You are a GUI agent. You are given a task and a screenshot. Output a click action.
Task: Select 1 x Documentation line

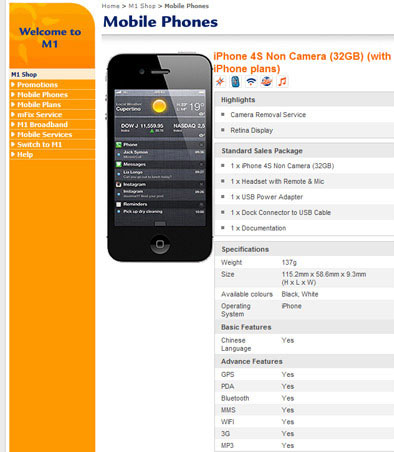pyautogui.click(x=258, y=228)
